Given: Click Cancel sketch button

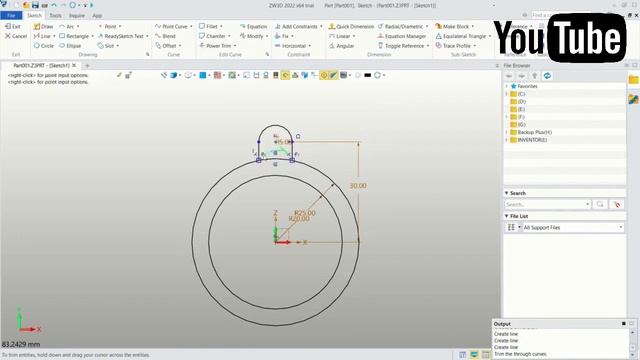Looking at the screenshot, I should [x=16, y=36].
